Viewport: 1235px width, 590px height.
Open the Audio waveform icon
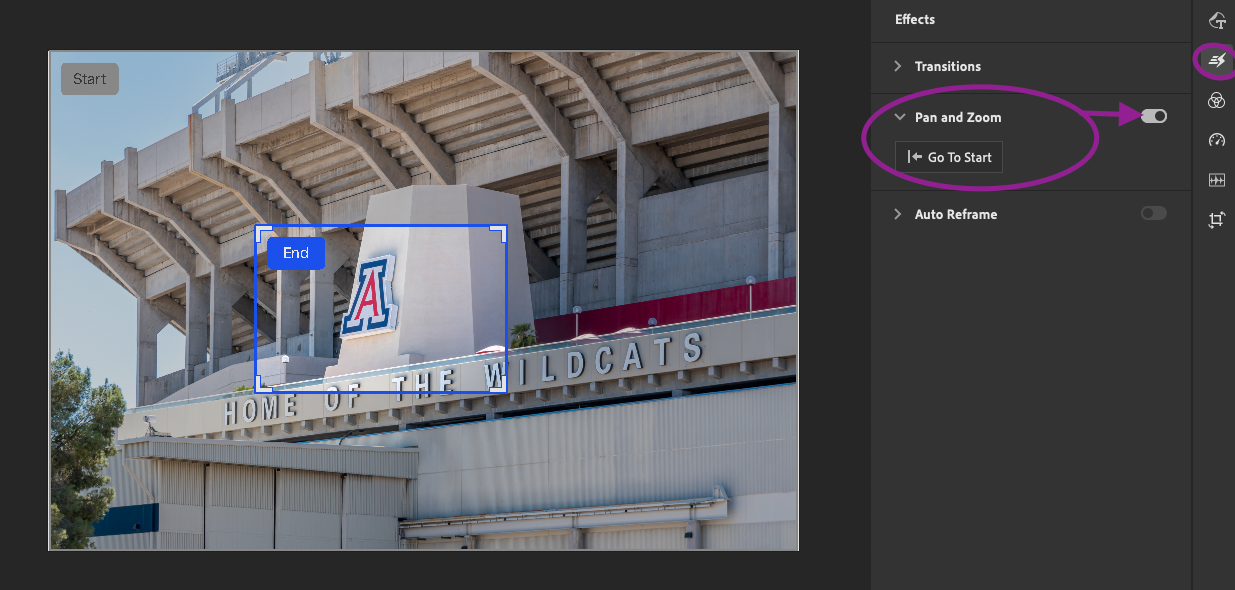(1216, 180)
